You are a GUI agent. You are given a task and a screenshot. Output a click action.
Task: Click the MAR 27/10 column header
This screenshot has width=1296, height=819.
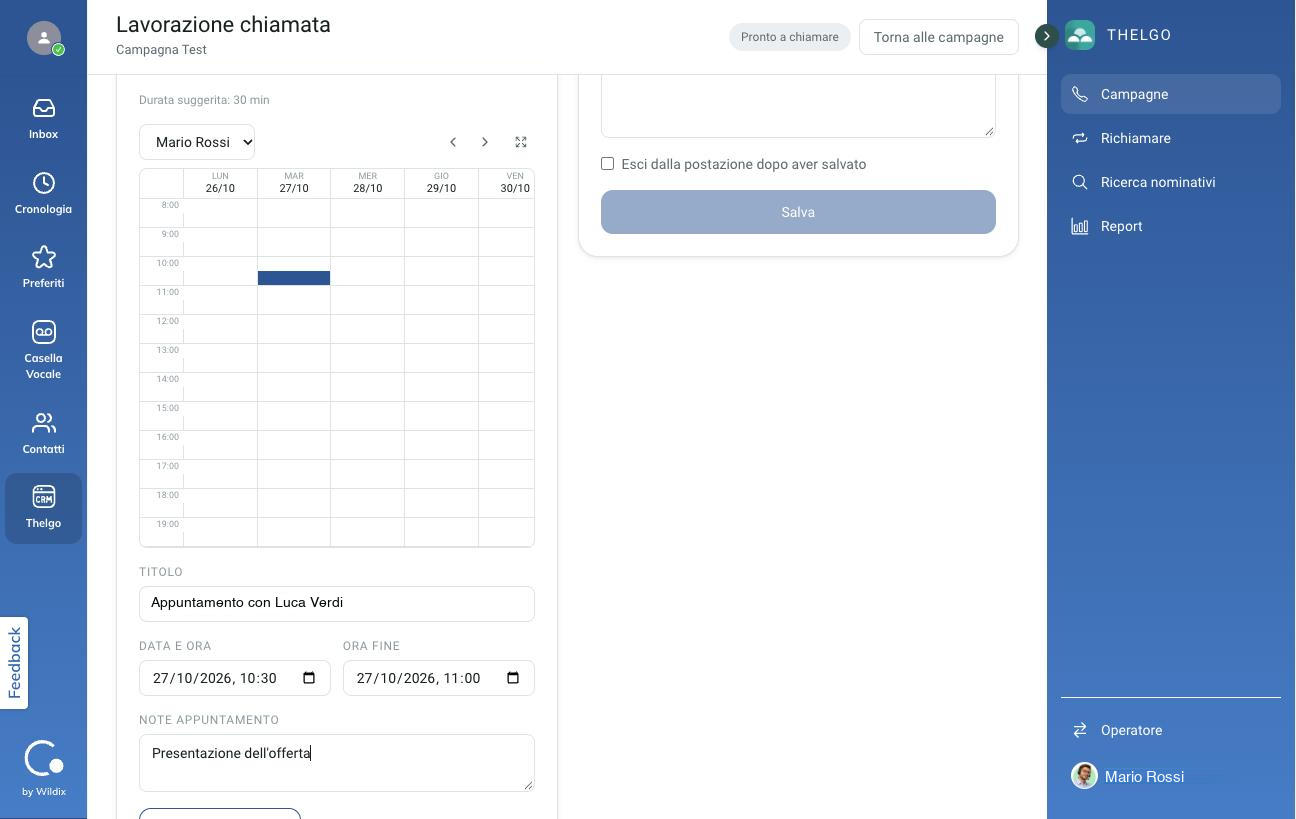click(294, 183)
